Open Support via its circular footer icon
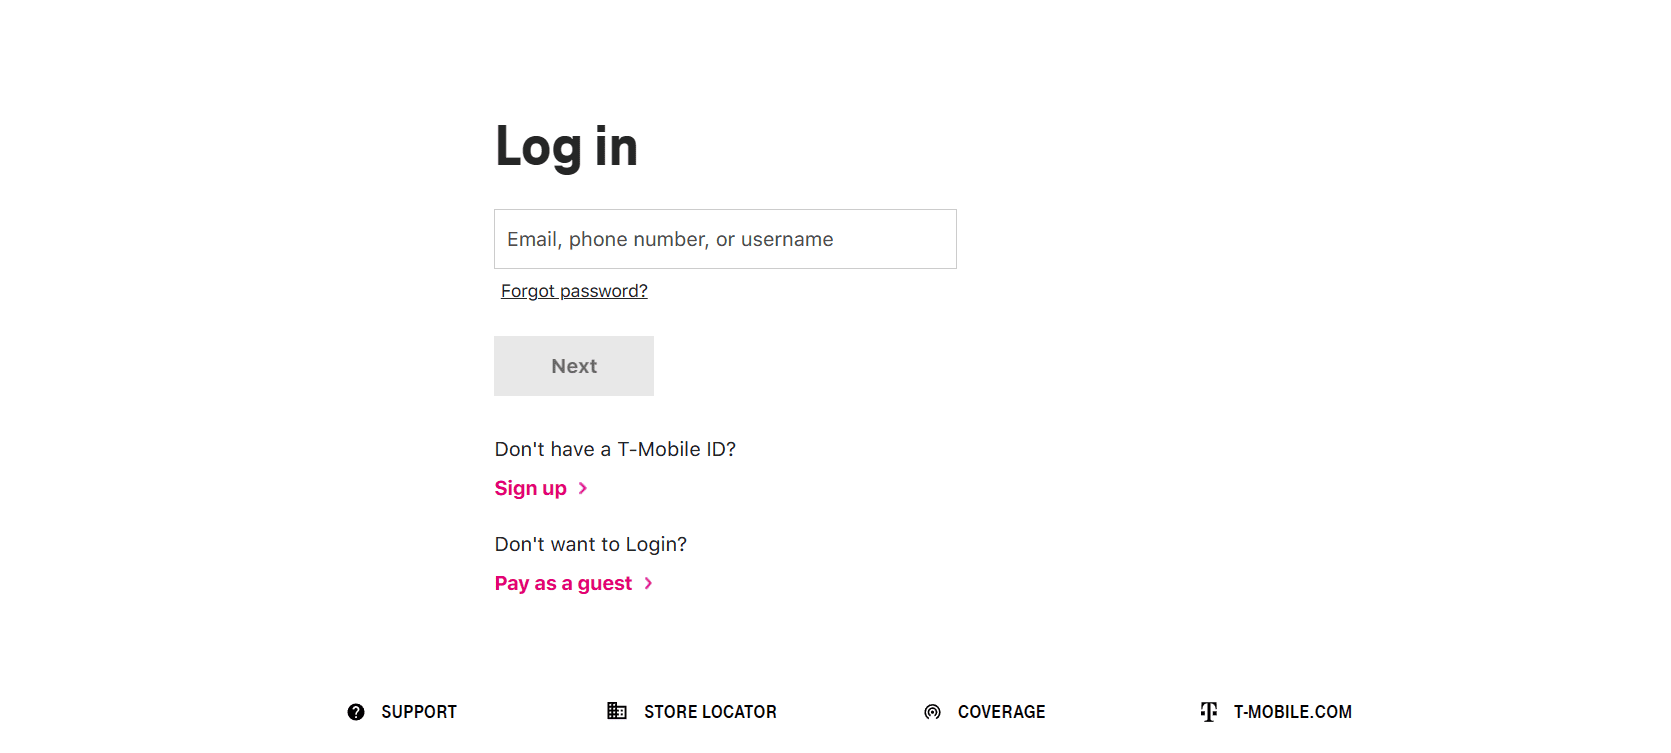This screenshot has width=1671, height=753. (x=357, y=711)
